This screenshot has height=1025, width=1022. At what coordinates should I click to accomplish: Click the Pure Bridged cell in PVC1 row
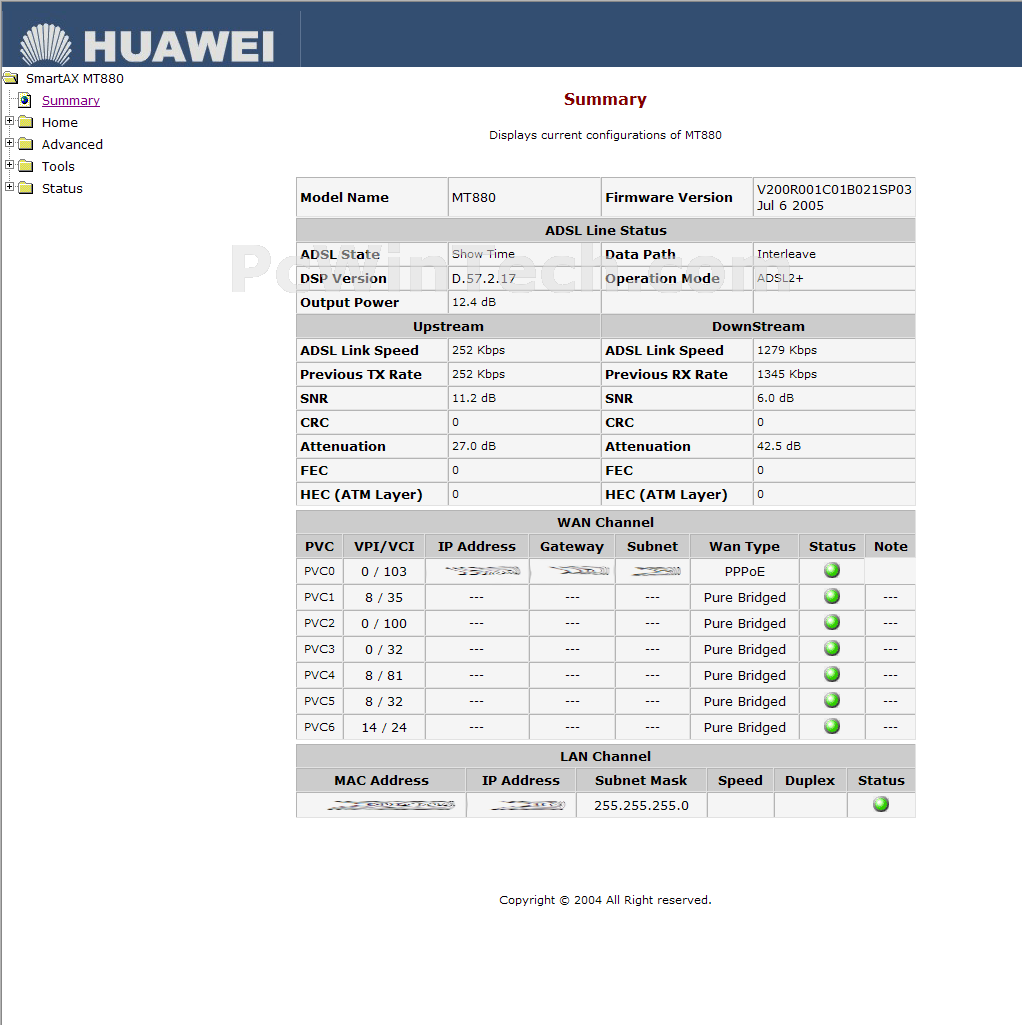coord(744,597)
